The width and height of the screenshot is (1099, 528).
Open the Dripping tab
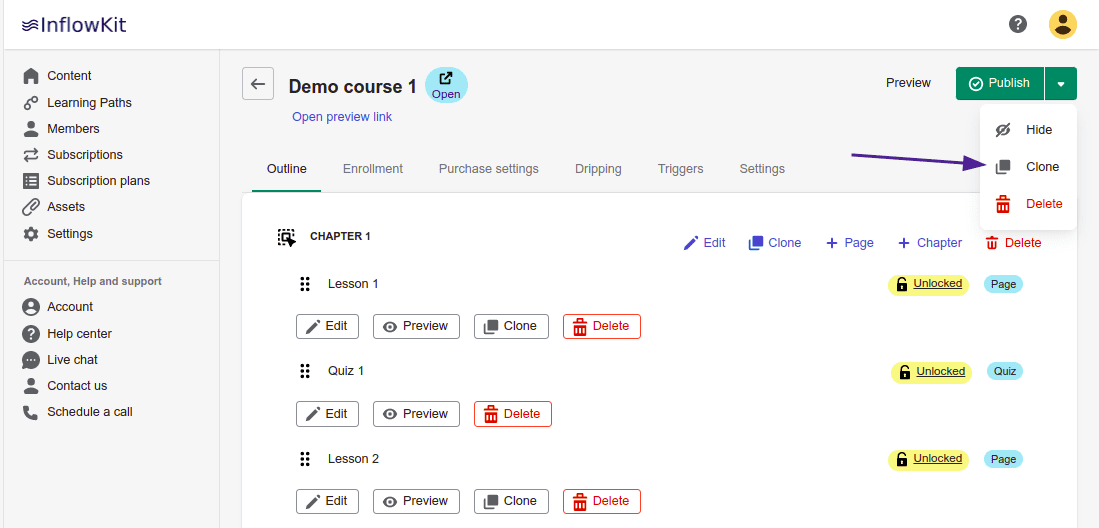598,169
